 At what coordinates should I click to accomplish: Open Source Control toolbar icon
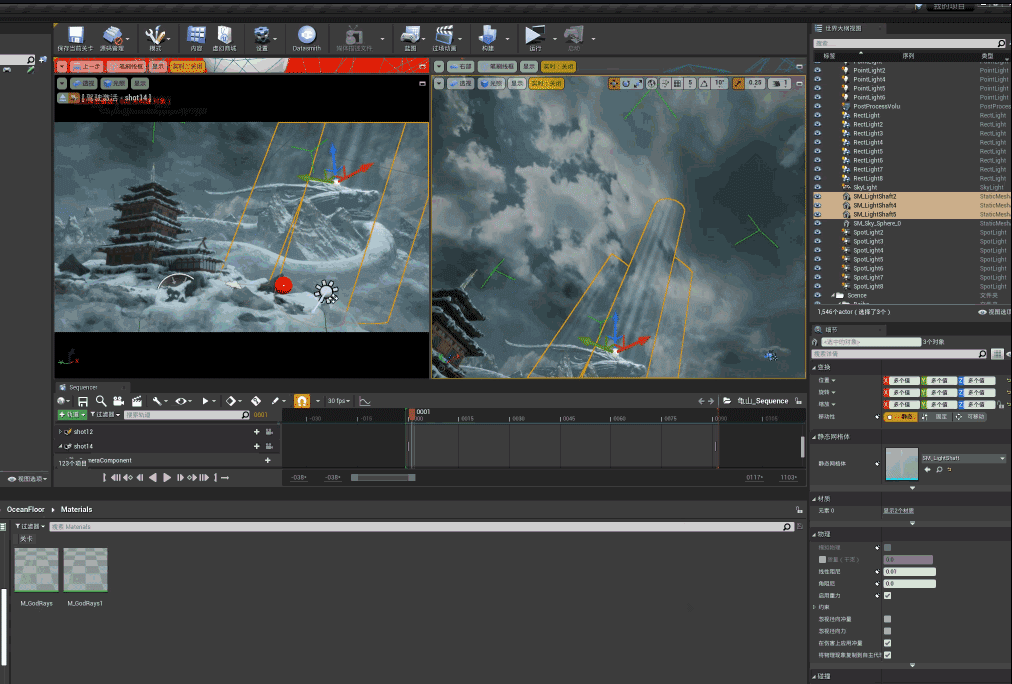click(x=112, y=35)
